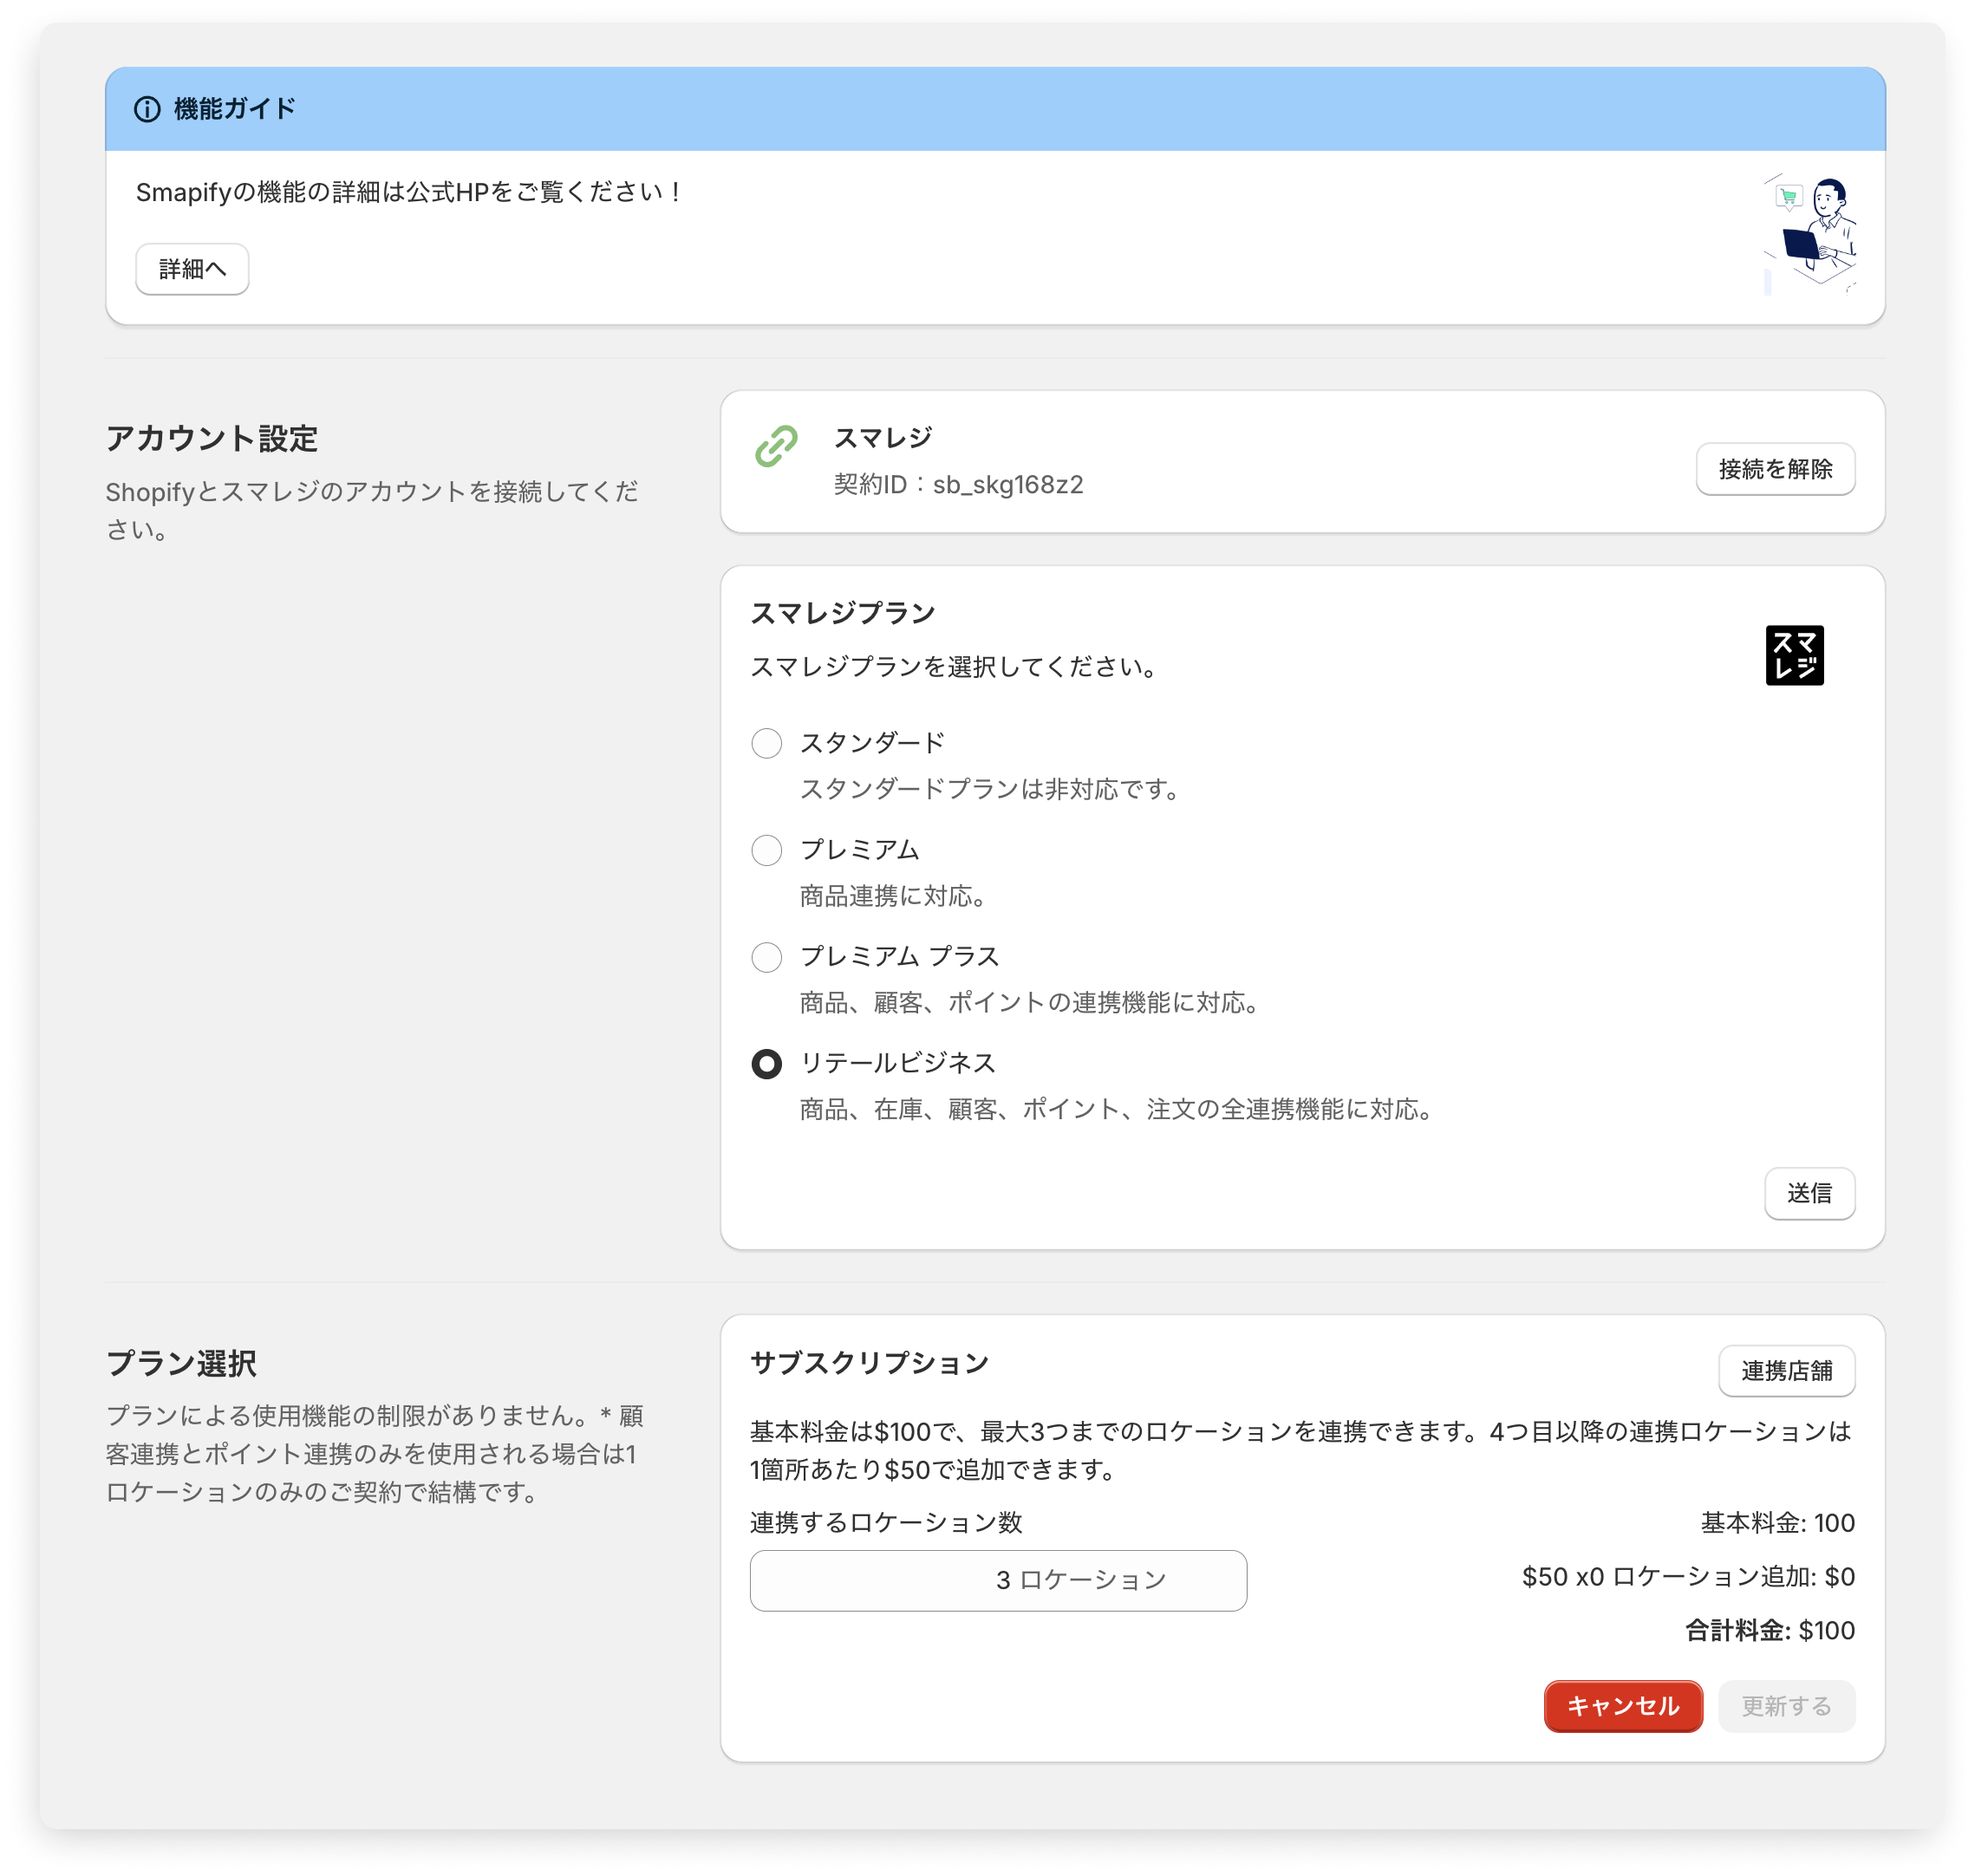
Task: Click the 基本料金: 100 text
Action: pyautogui.click(x=1777, y=1523)
